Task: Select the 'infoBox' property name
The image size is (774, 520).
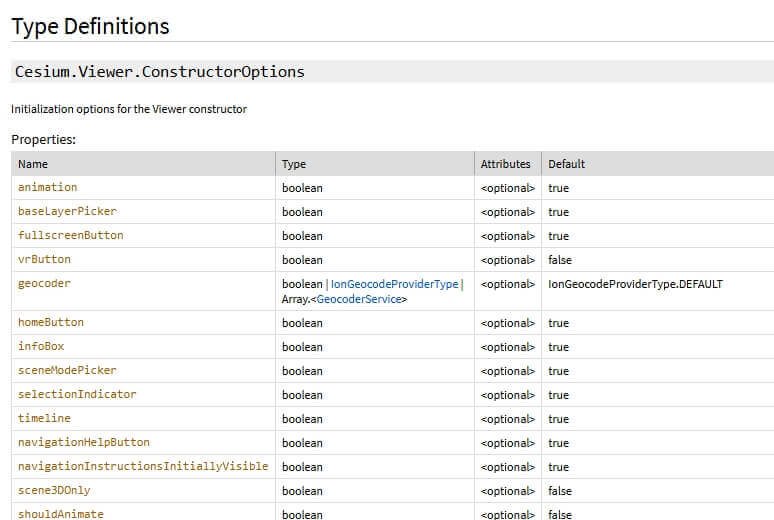Action: (41, 346)
